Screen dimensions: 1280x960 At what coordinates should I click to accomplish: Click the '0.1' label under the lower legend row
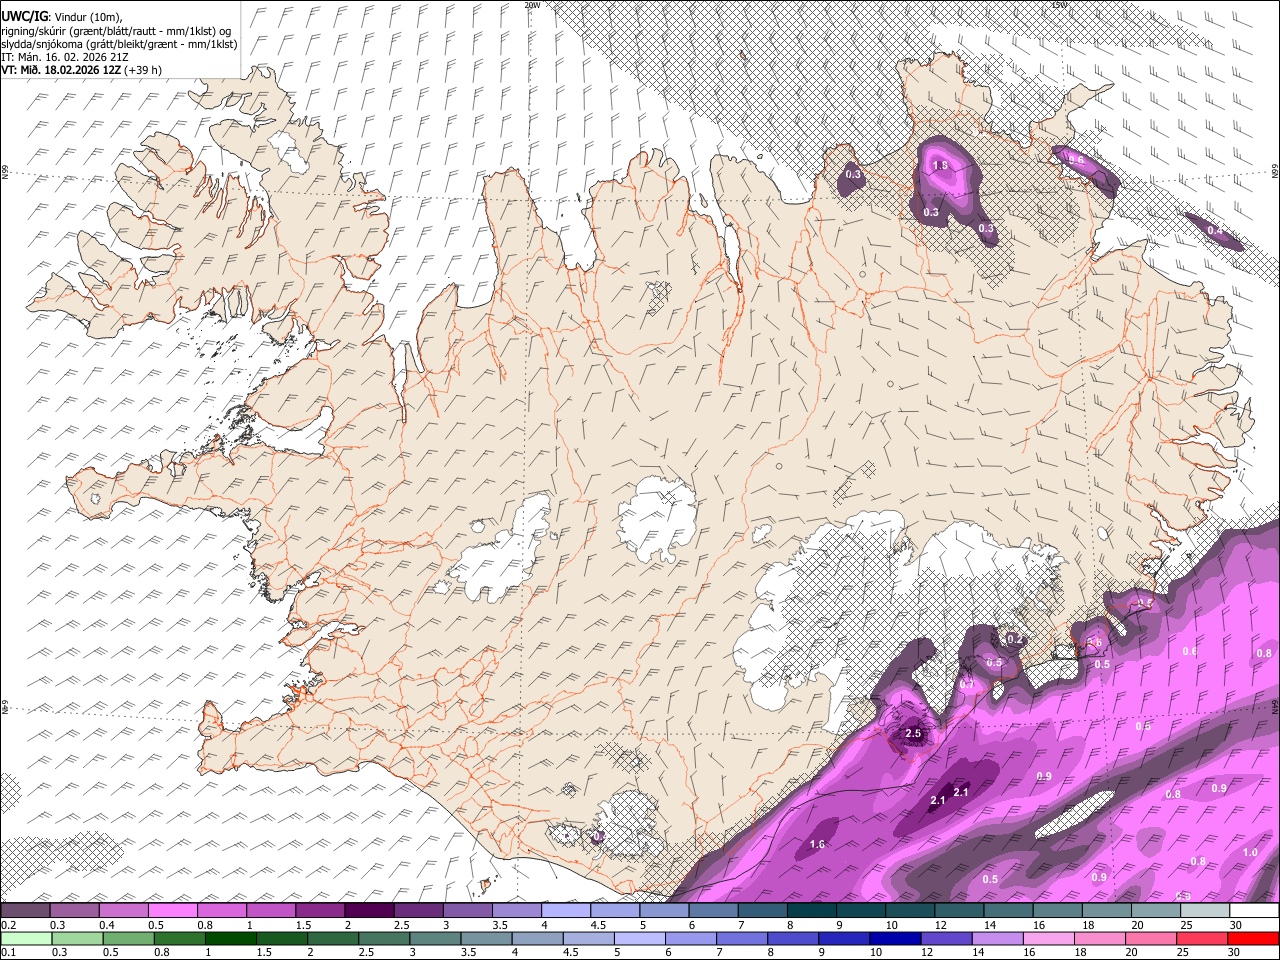[8, 952]
